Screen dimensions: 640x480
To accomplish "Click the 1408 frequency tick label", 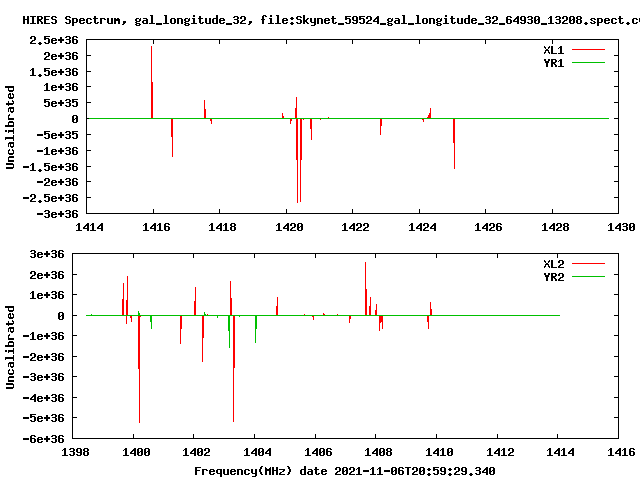I will [378, 452].
